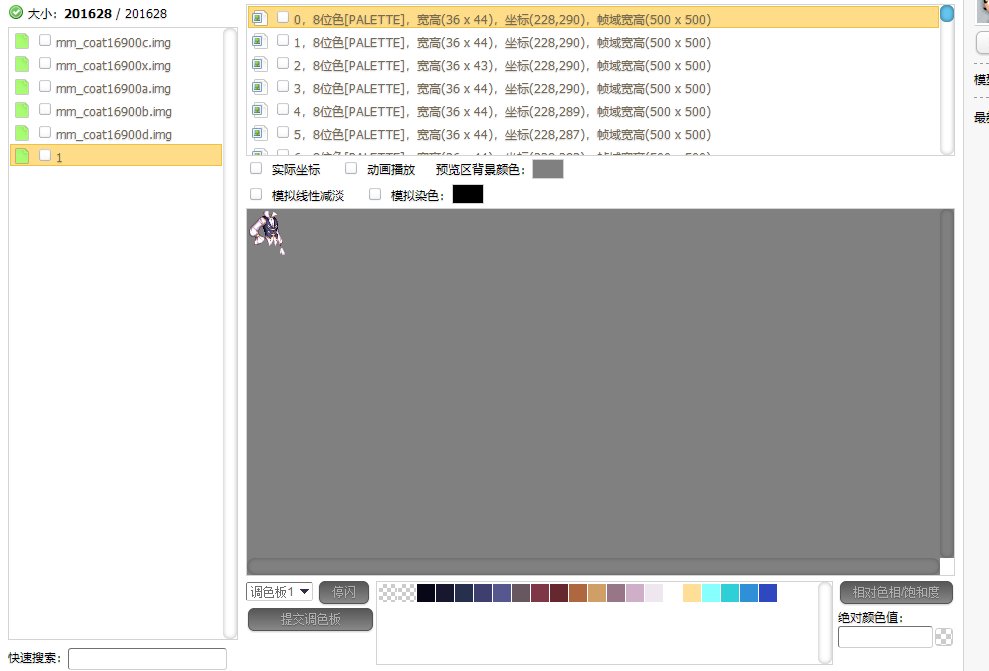Viewport: 989px width, 671px height.
Task: Click the 停闪 button
Action: pyautogui.click(x=344, y=592)
